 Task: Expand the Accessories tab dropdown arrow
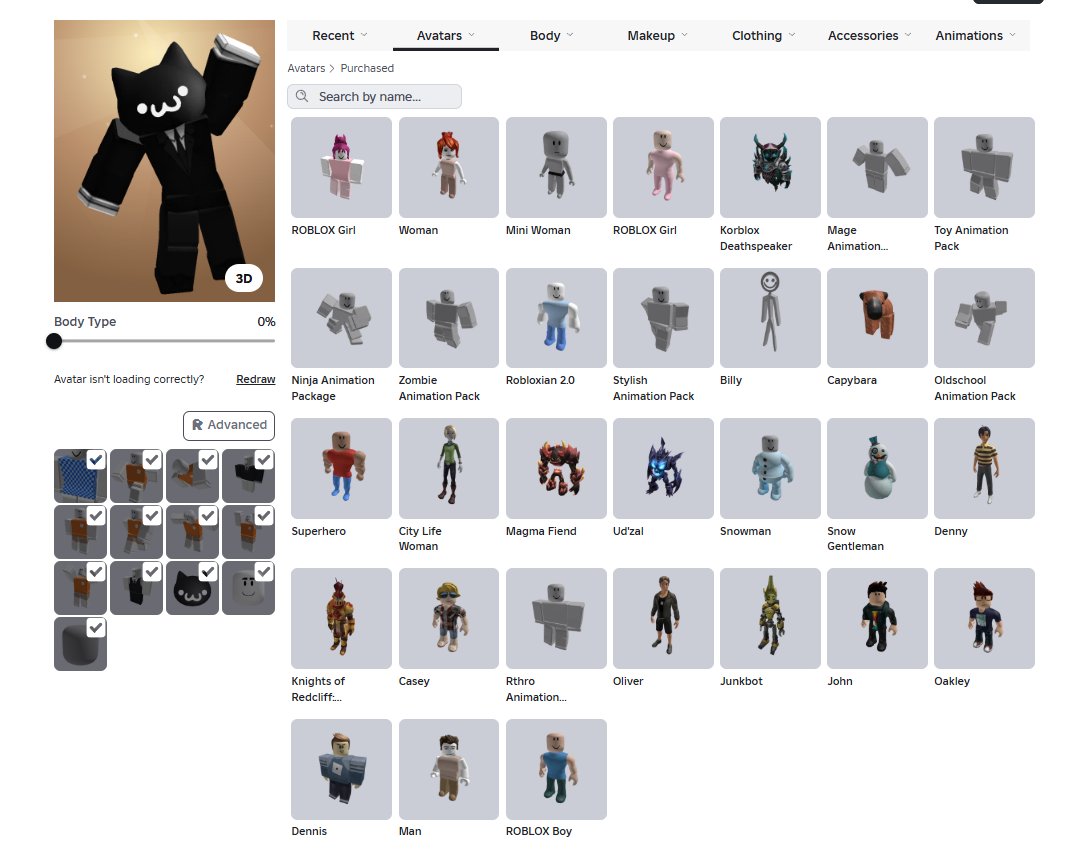point(908,34)
